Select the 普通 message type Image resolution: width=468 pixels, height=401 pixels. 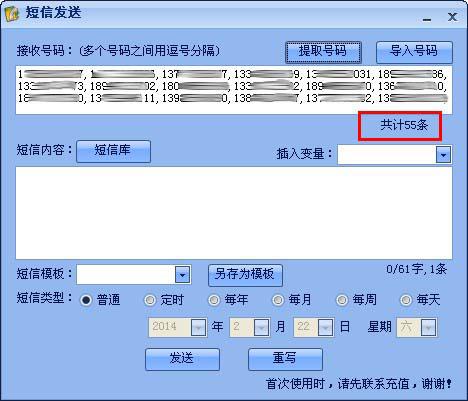point(86,300)
